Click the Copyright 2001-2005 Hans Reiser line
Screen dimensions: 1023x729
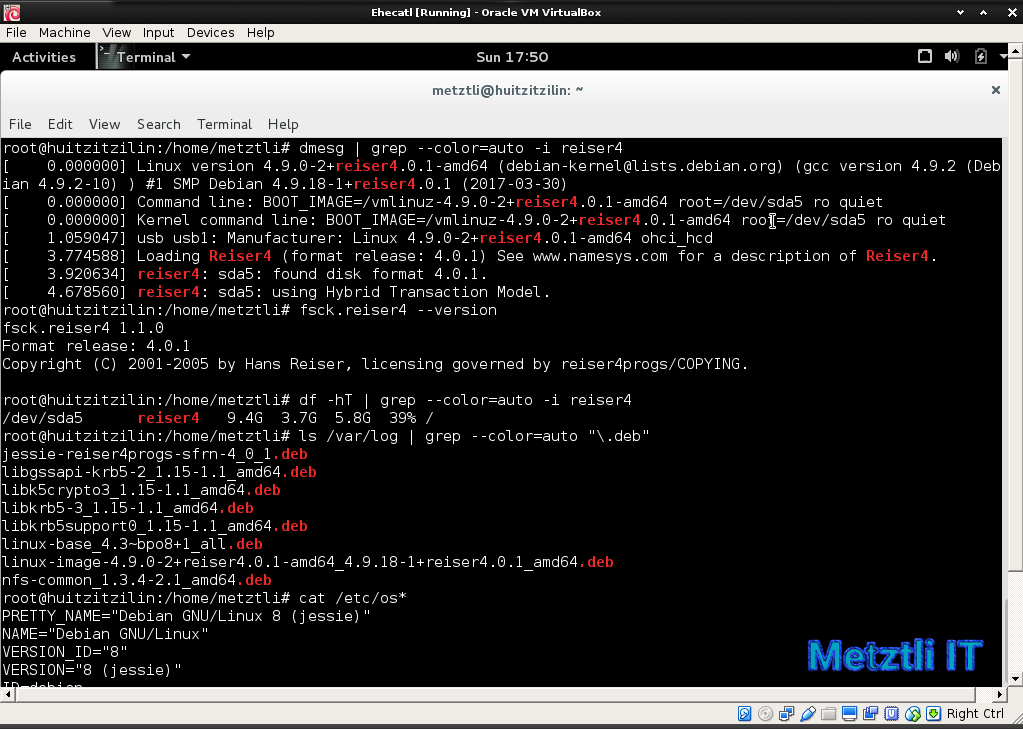375,364
